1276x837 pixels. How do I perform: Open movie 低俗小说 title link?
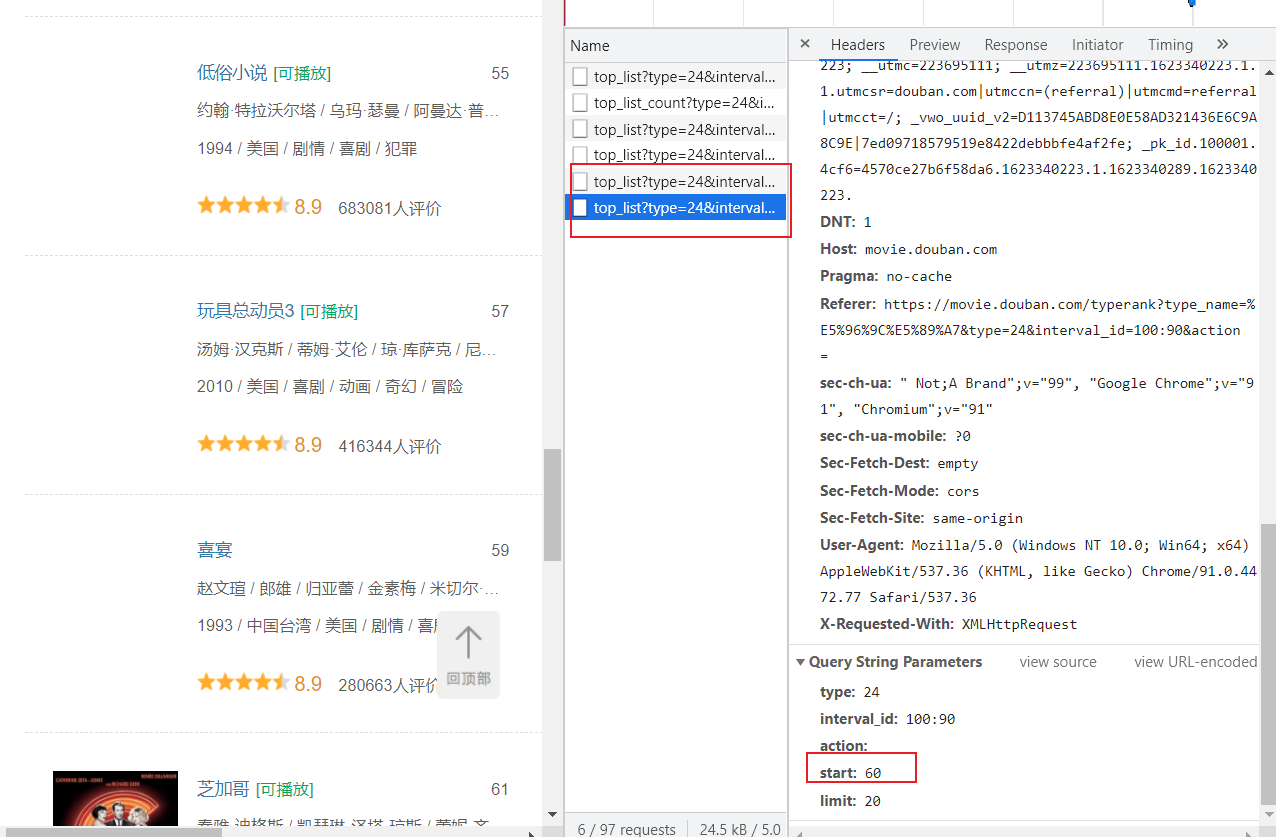coord(232,73)
